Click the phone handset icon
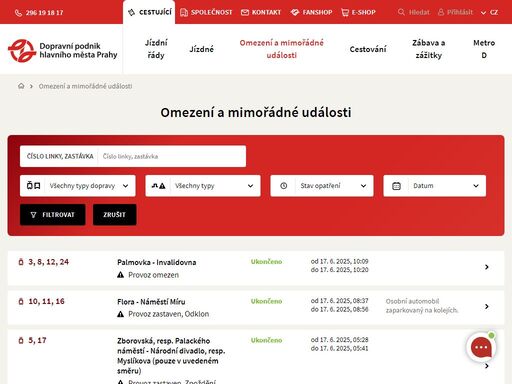The height and width of the screenshot is (384, 512). (x=18, y=13)
